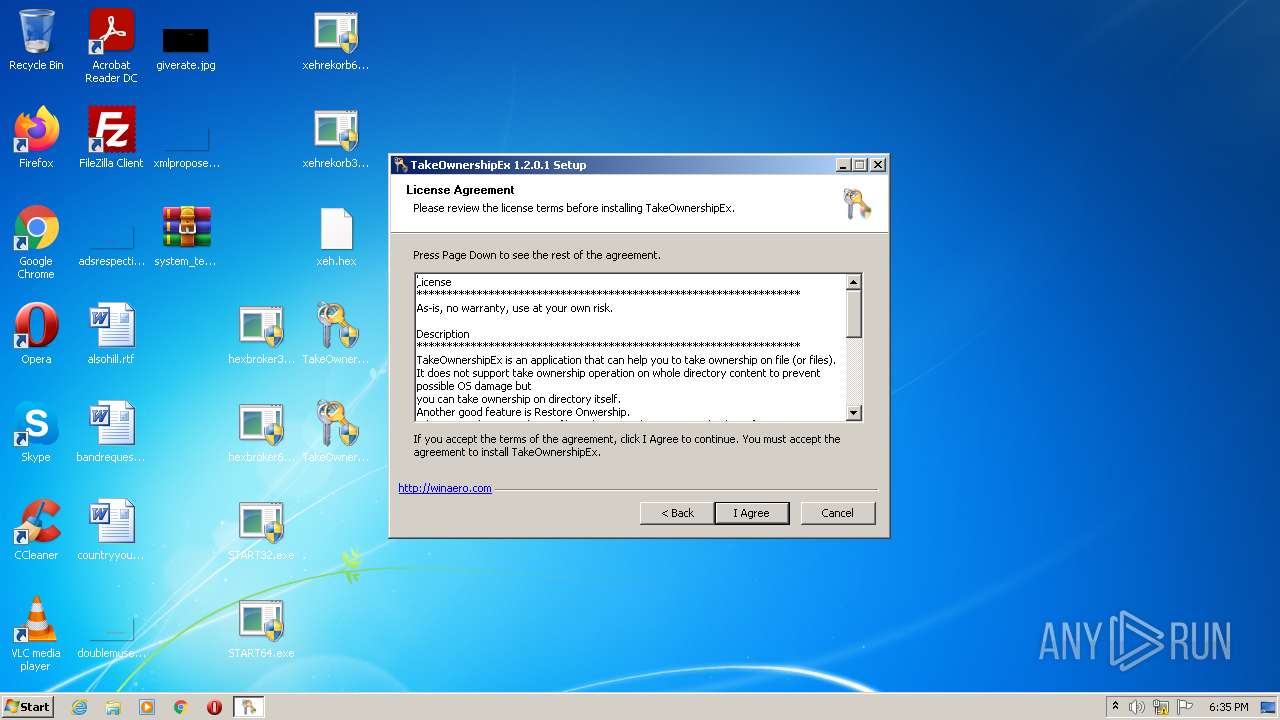Open Windows Media Player taskbar icon
This screenshot has width=1280, height=720.
[147, 707]
